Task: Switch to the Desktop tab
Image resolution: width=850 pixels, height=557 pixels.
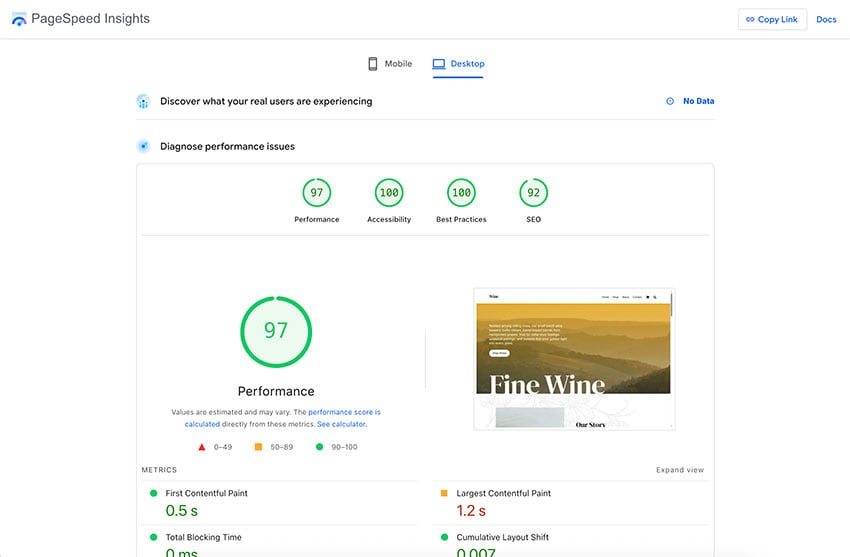Action: coord(458,64)
